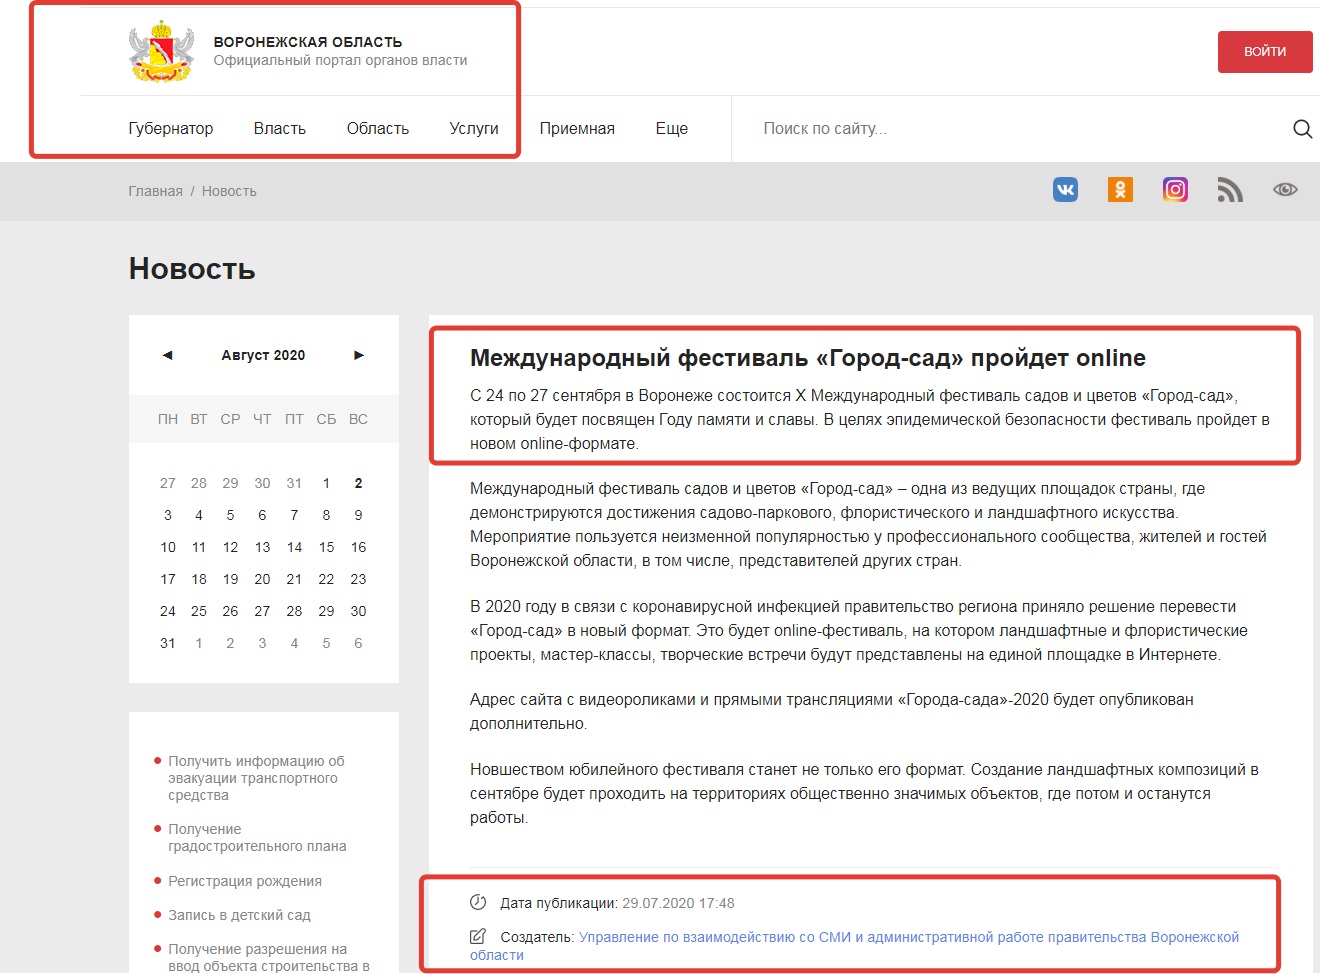Open the Услуги menu section

(x=473, y=129)
